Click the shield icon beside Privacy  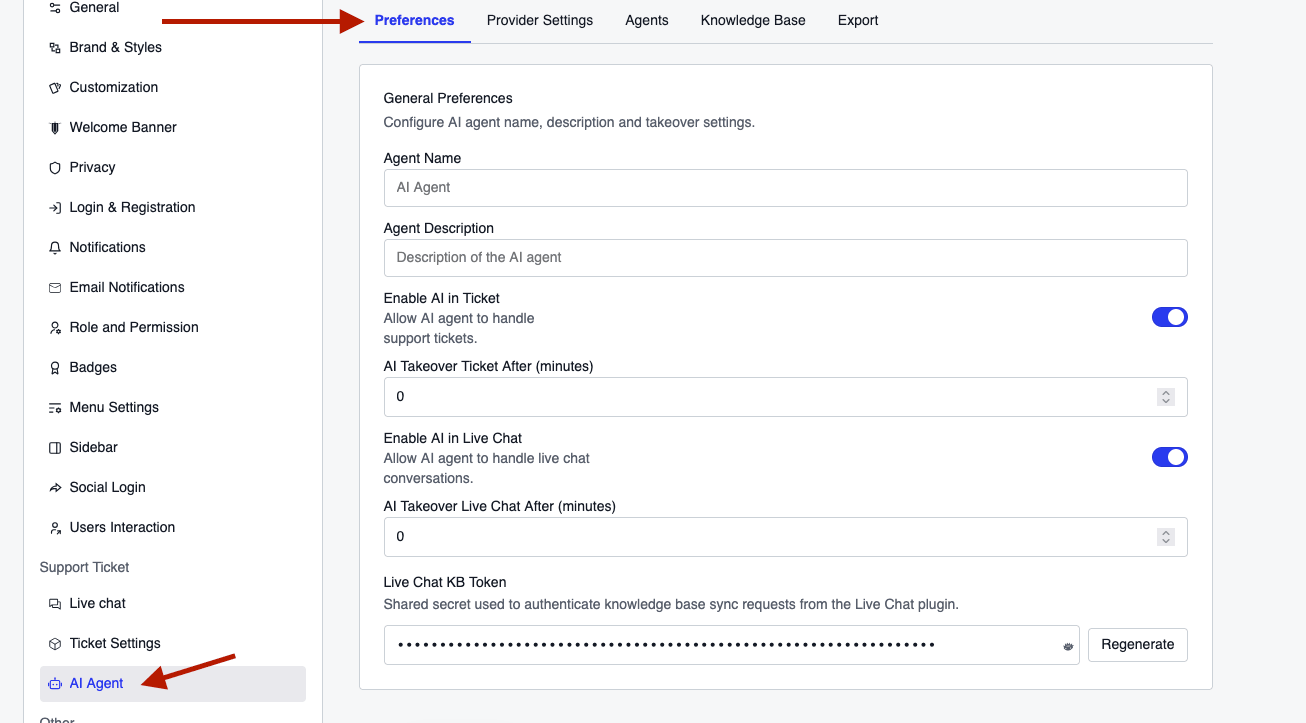(55, 168)
